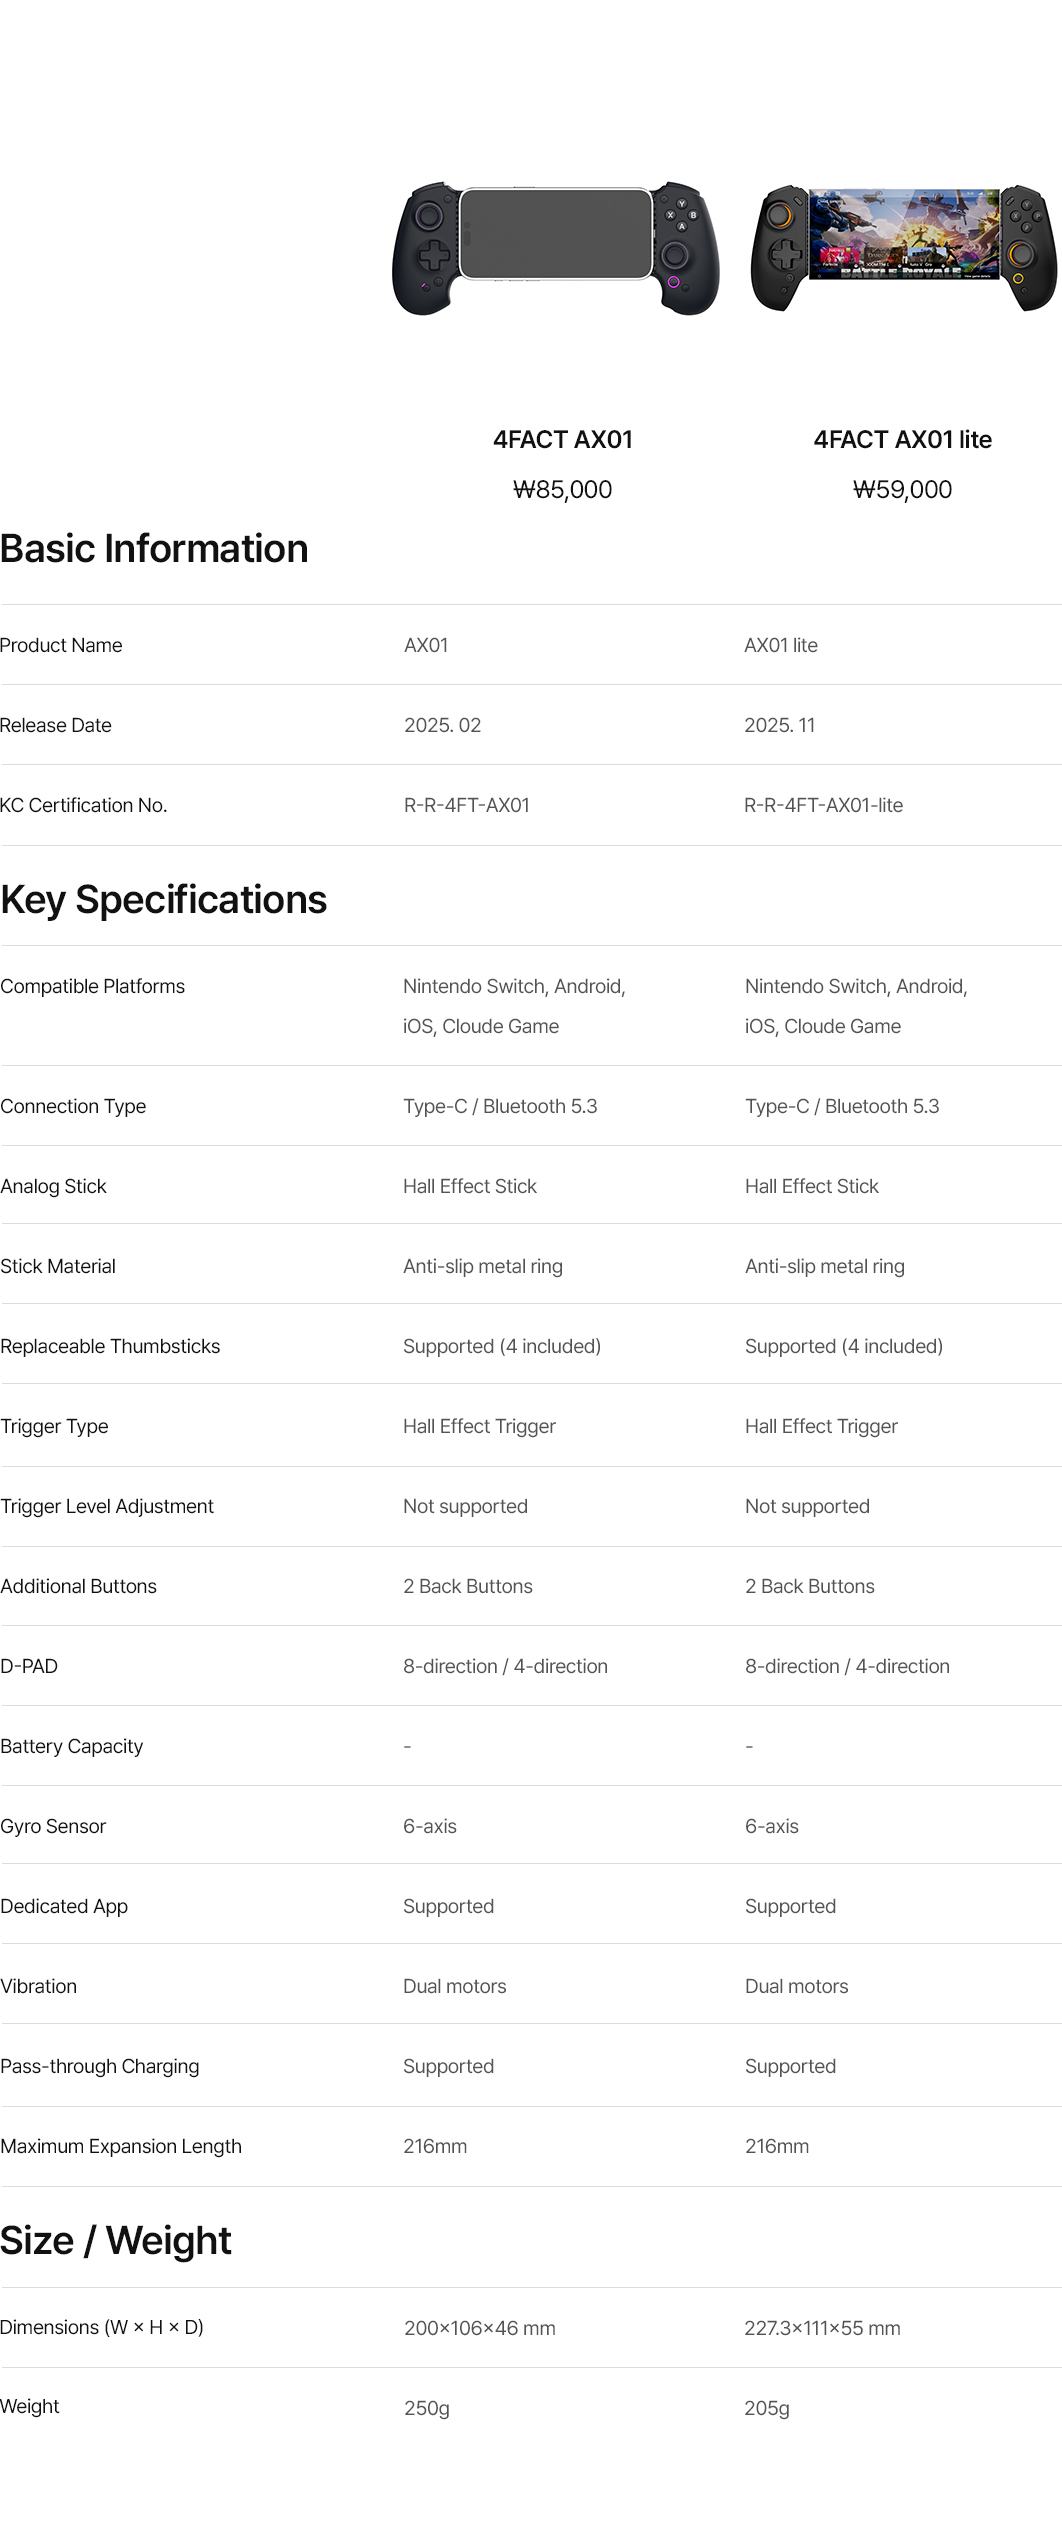The width and height of the screenshot is (1062, 2542).
Task: Click the R-R-4FT-AX01-lite certification number
Action: coord(823,805)
